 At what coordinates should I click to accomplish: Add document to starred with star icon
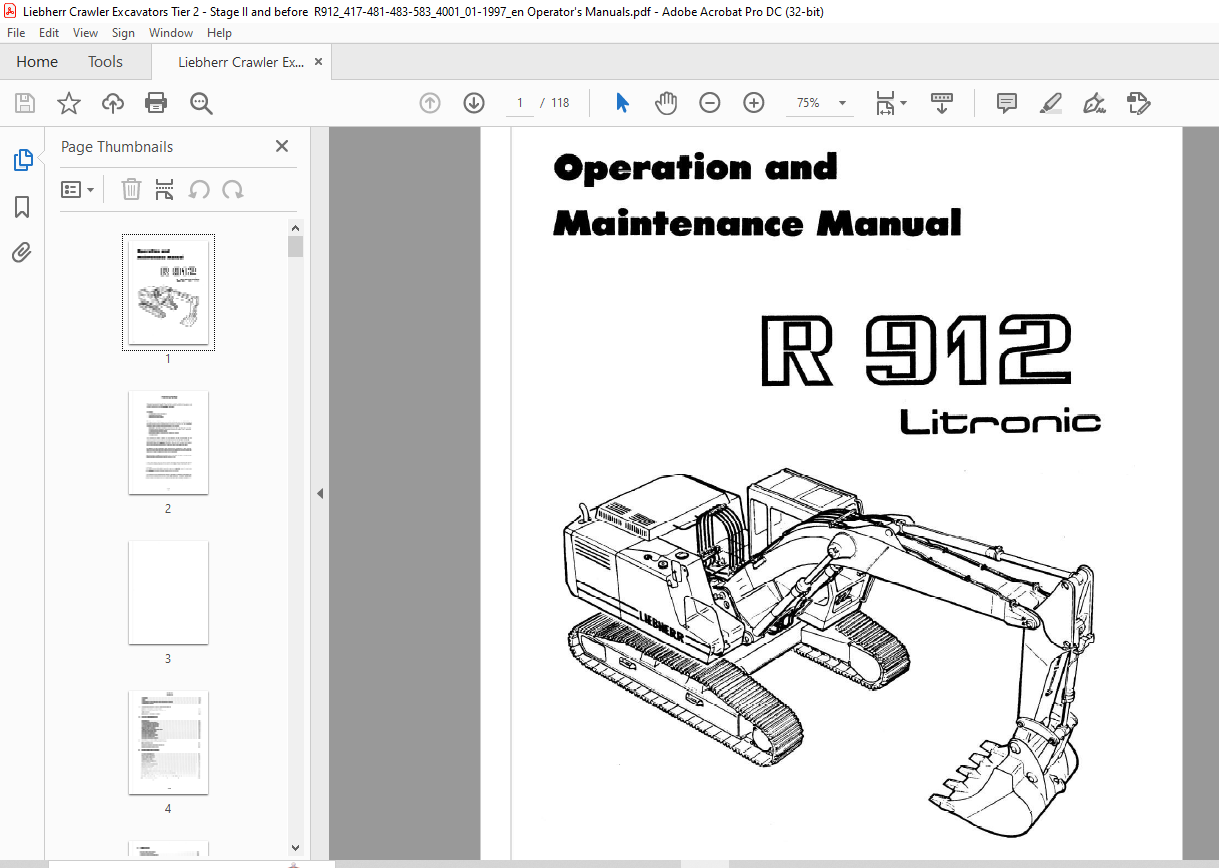(69, 103)
